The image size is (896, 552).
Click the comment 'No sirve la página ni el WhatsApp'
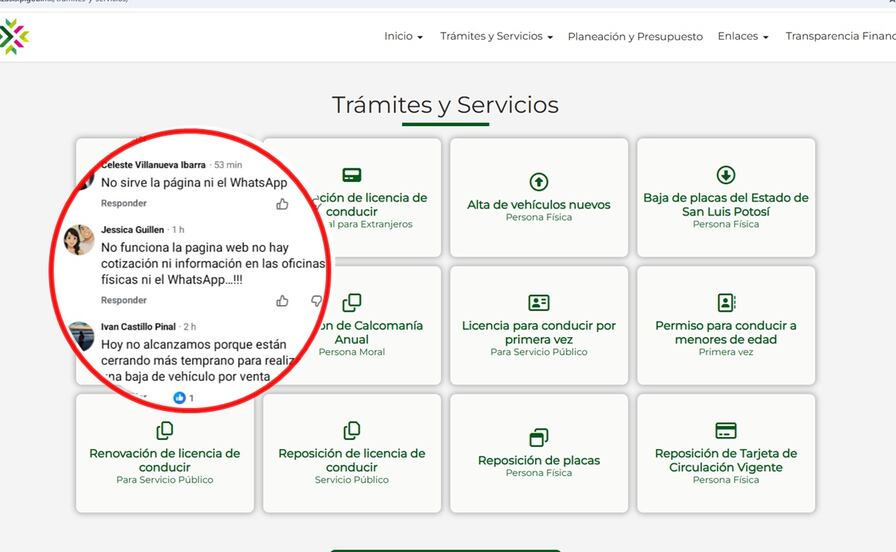click(194, 183)
